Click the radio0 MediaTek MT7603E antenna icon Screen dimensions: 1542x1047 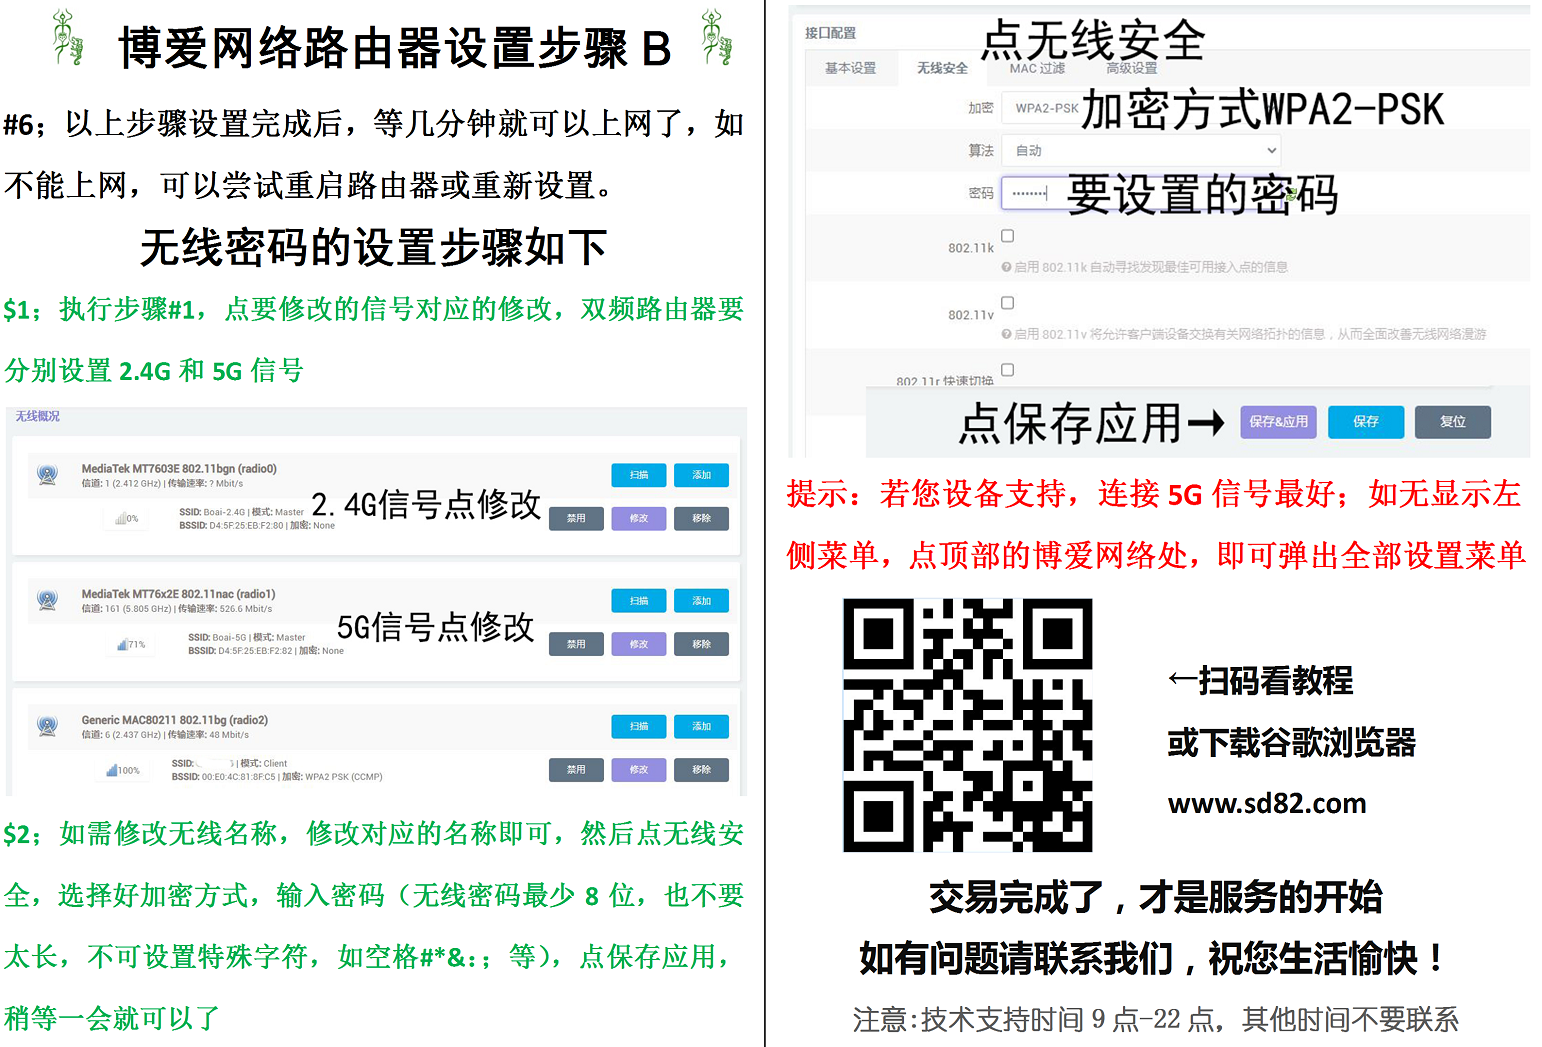[47, 475]
